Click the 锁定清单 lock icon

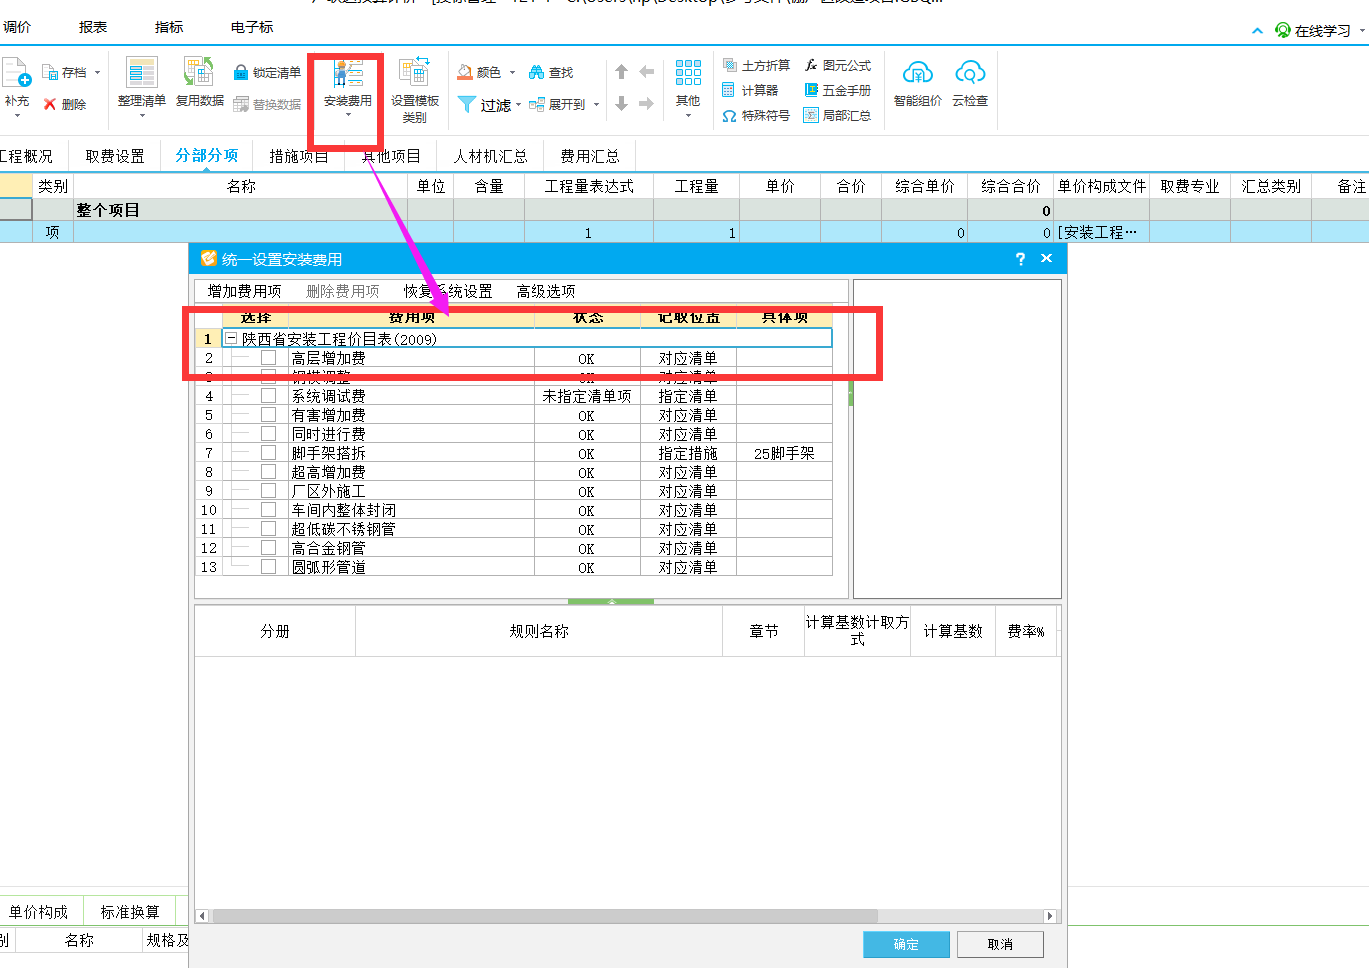[x=241, y=73]
